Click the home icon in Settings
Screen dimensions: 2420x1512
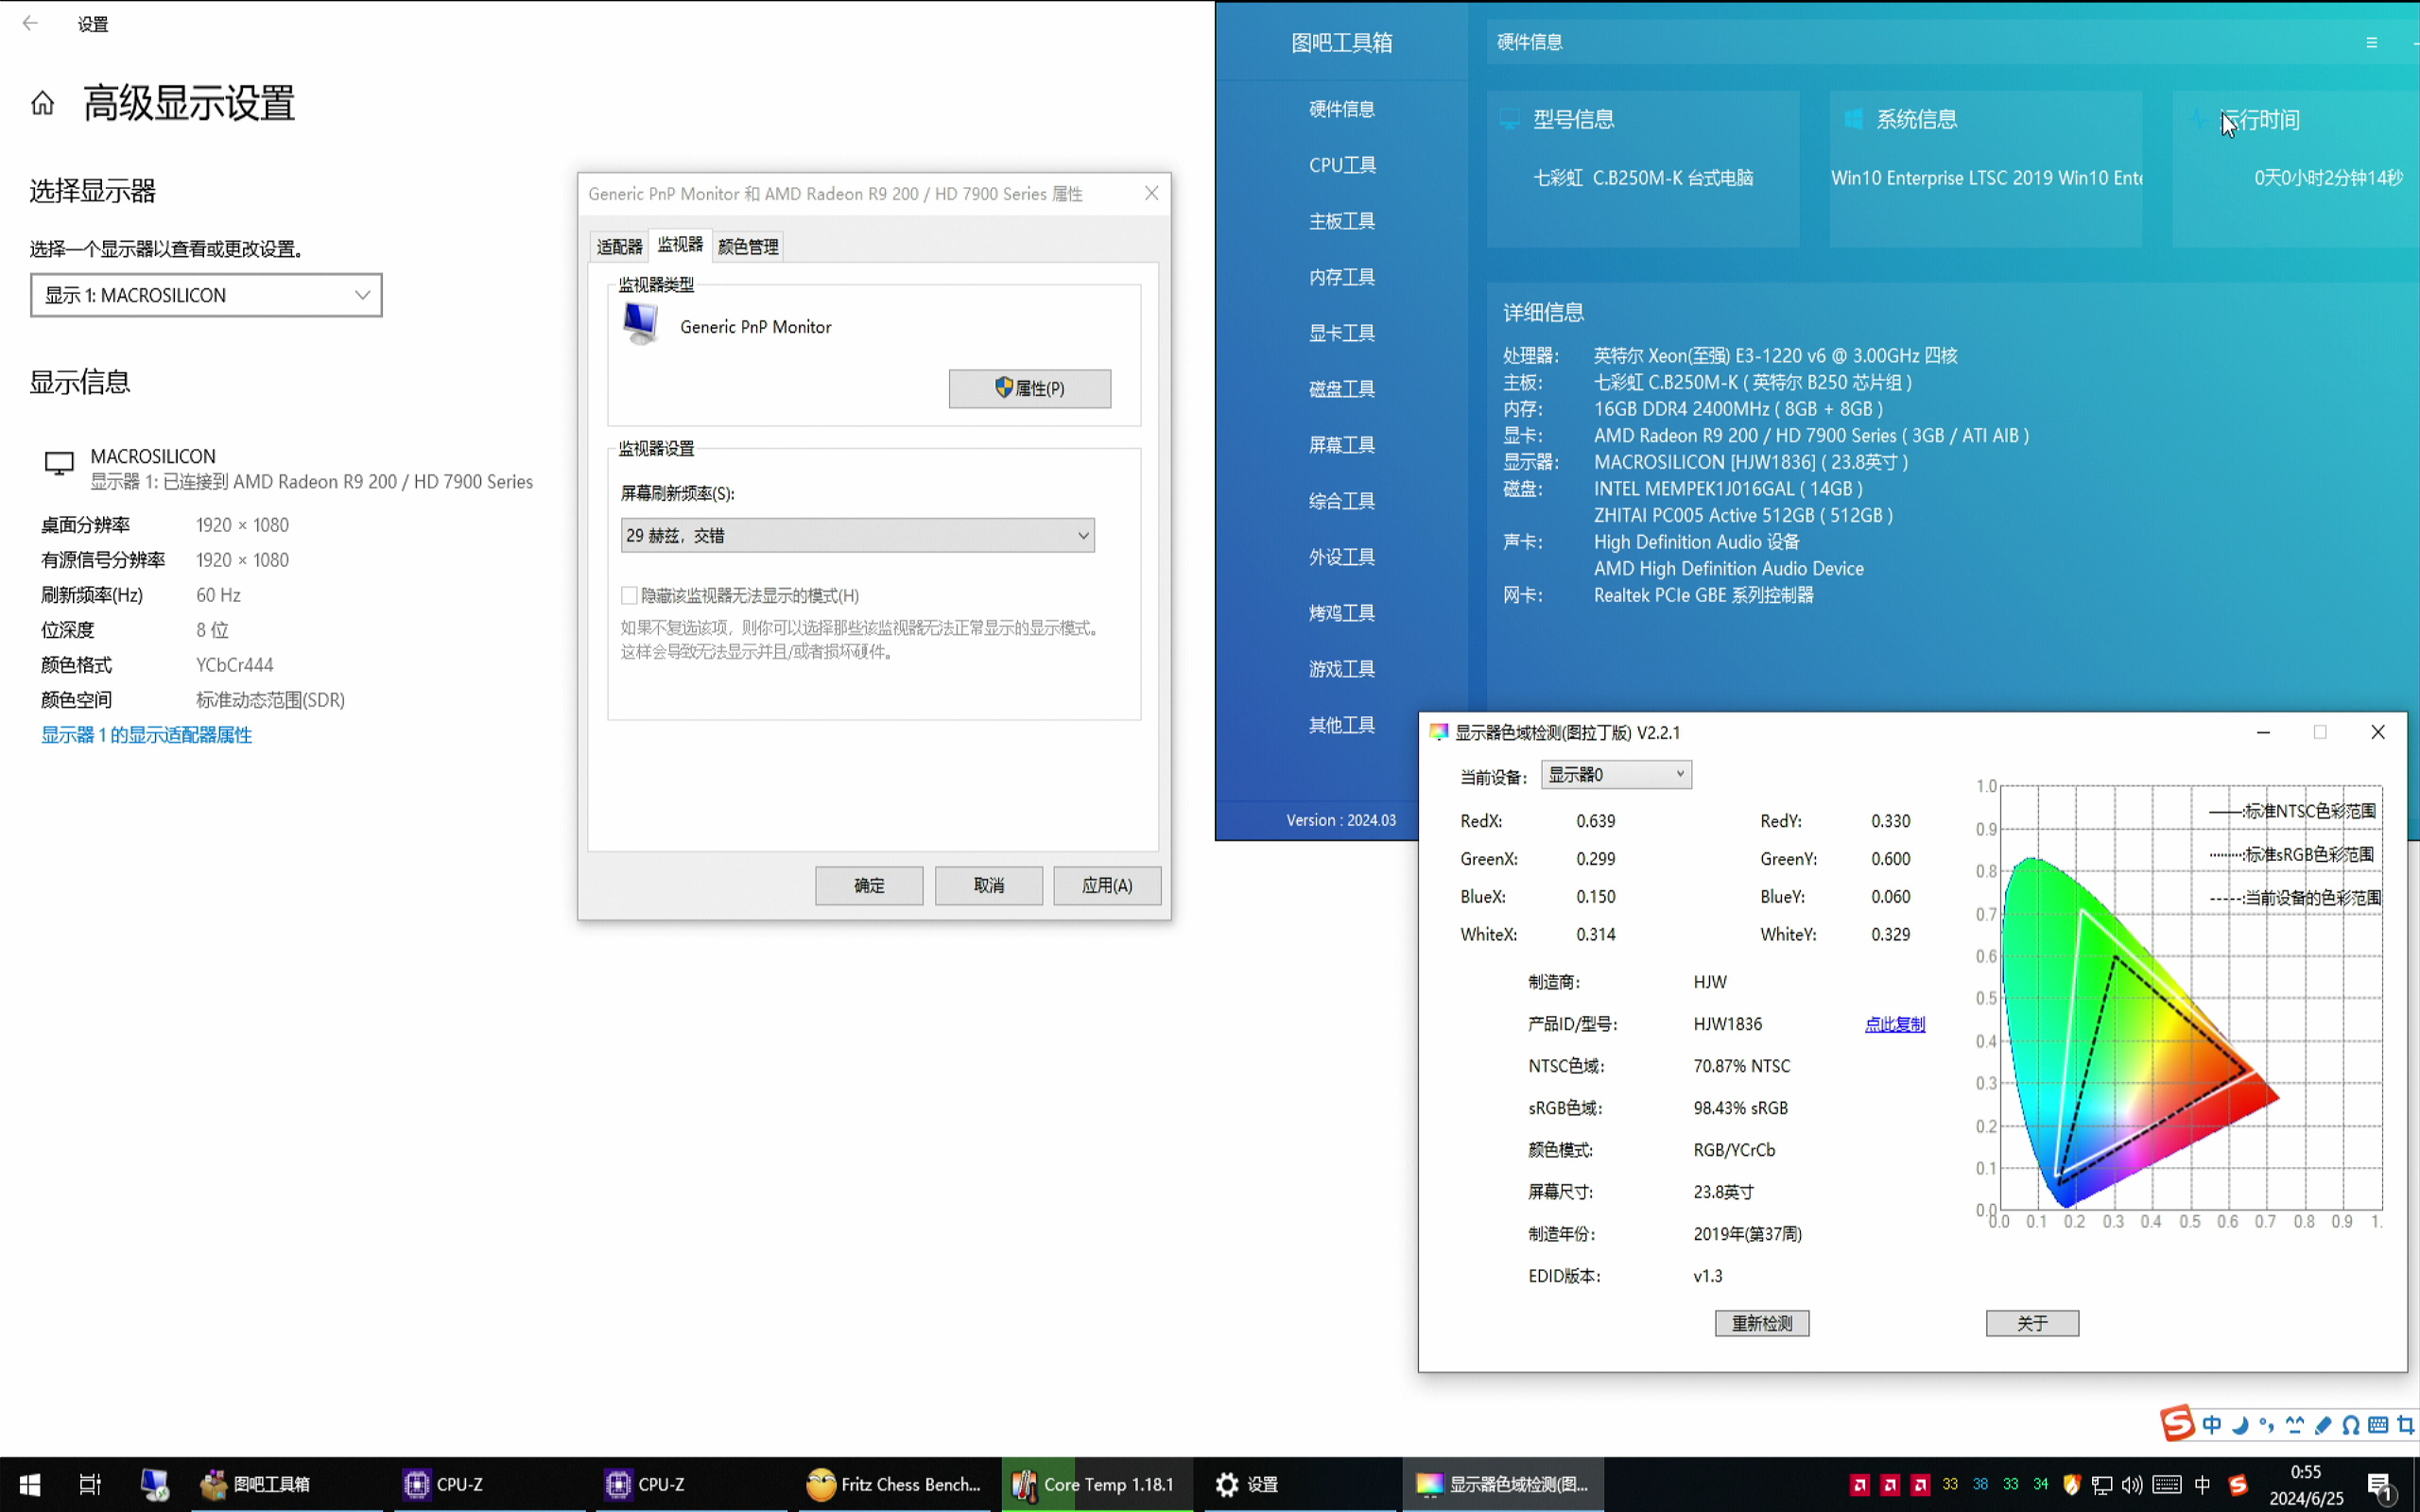[x=42, y=102]
